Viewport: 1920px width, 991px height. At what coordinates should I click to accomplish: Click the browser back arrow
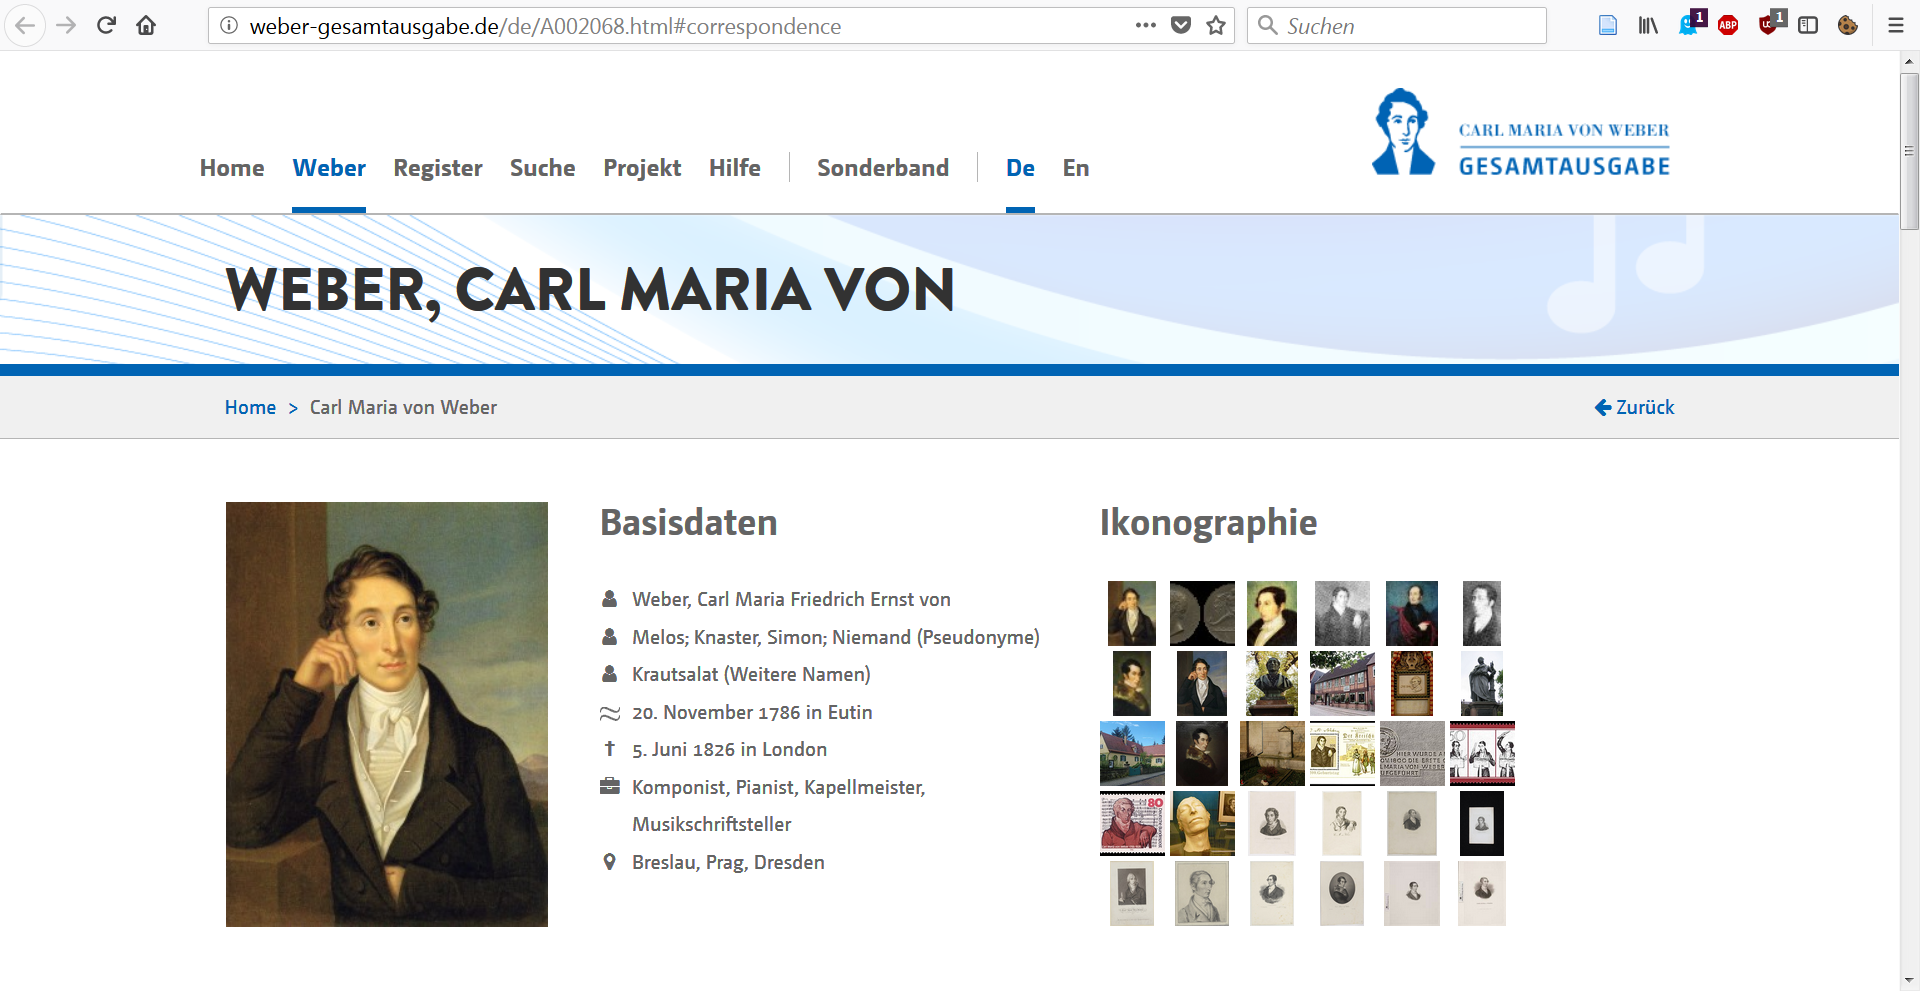coord(26,25)
